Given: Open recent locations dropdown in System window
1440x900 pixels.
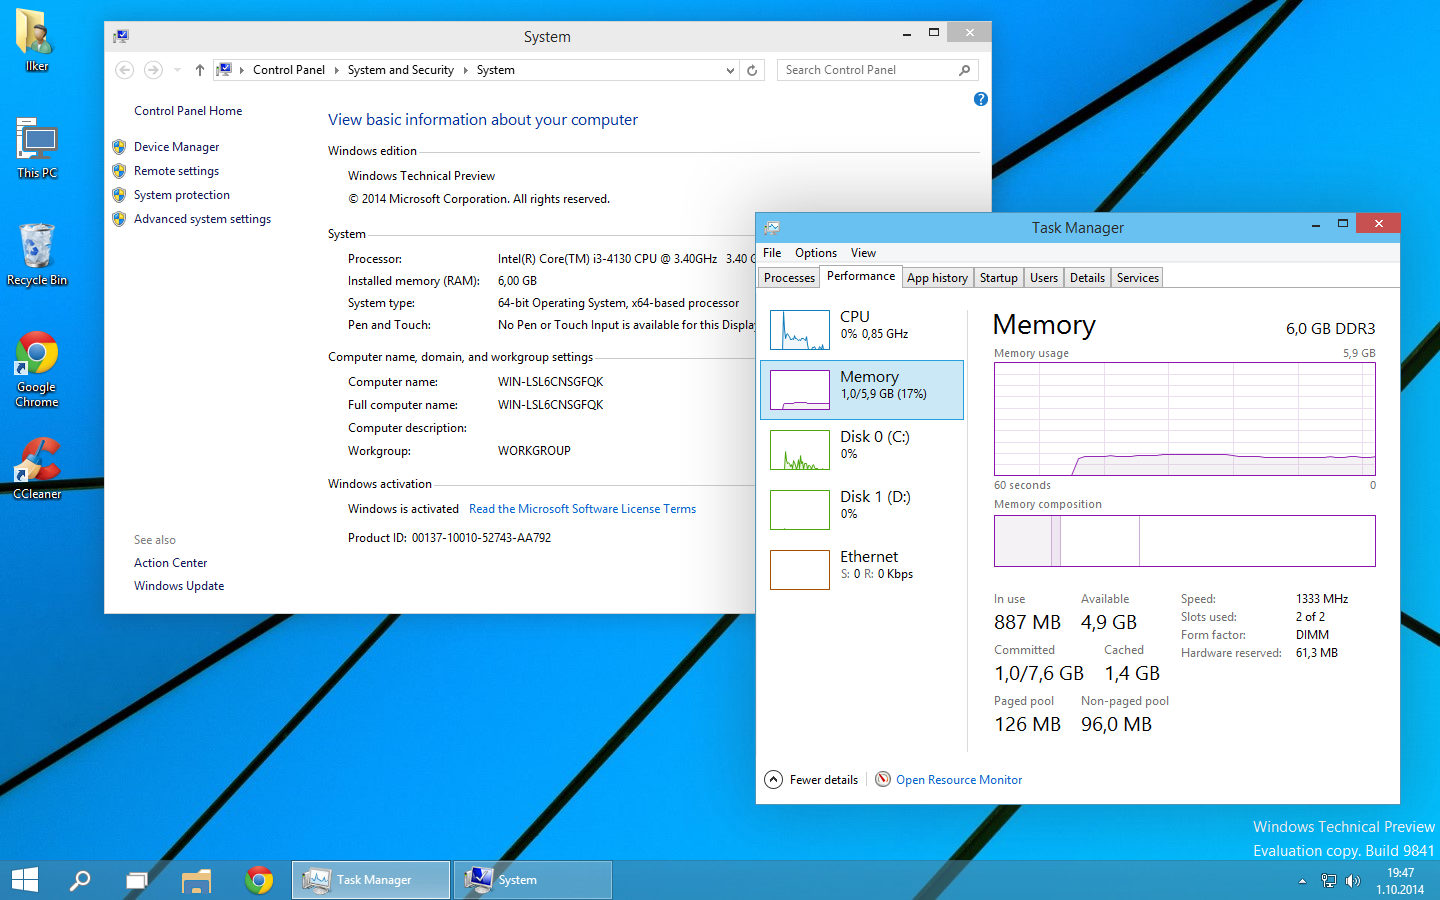Looking at the screenshot, I should click(177, 70).
